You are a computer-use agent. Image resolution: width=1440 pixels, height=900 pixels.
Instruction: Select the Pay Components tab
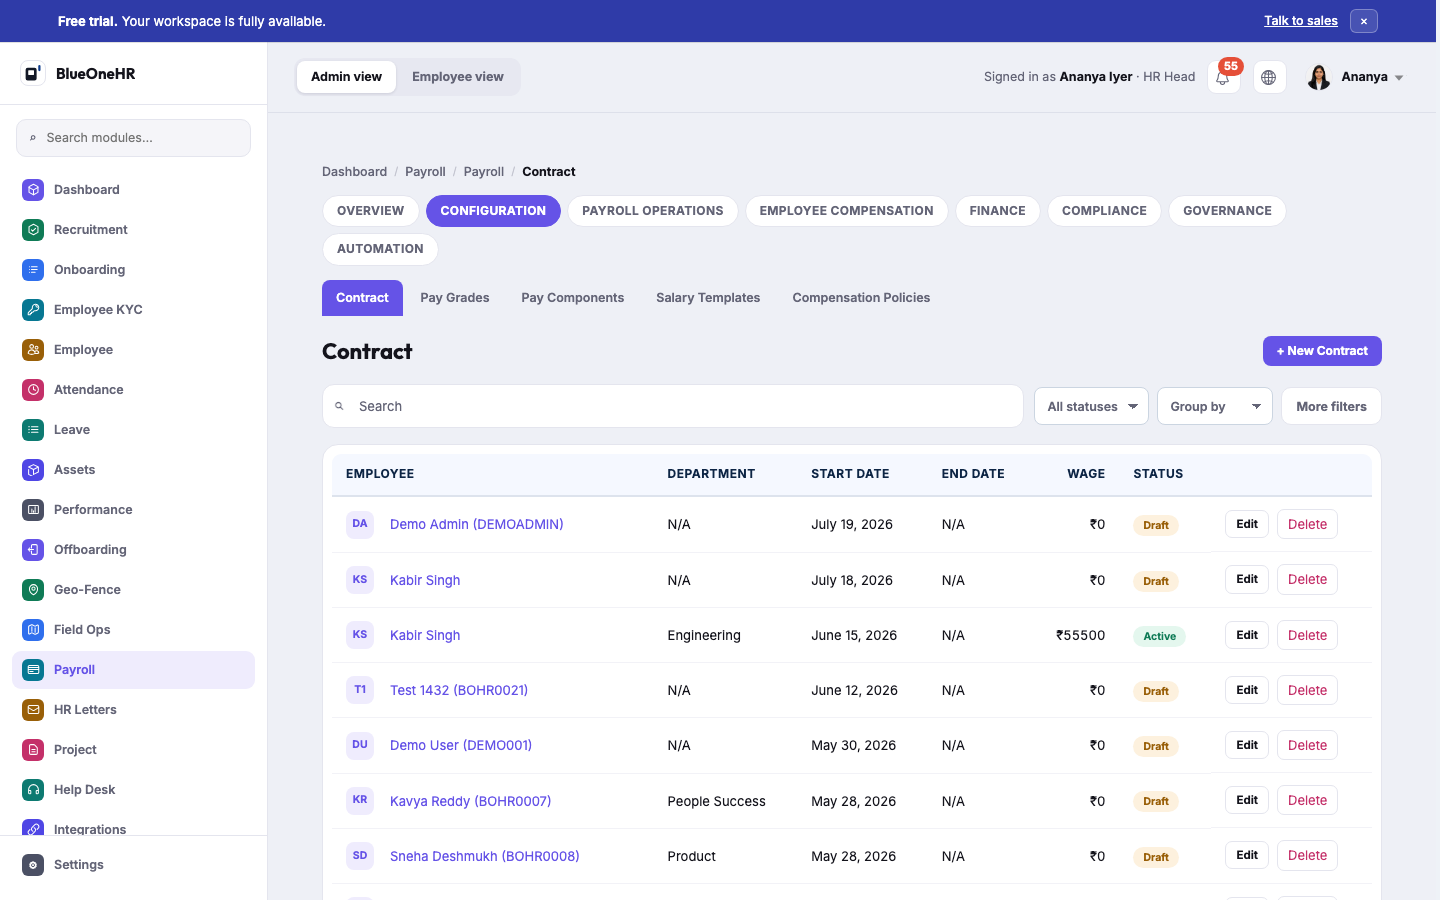tap(573, 298)
